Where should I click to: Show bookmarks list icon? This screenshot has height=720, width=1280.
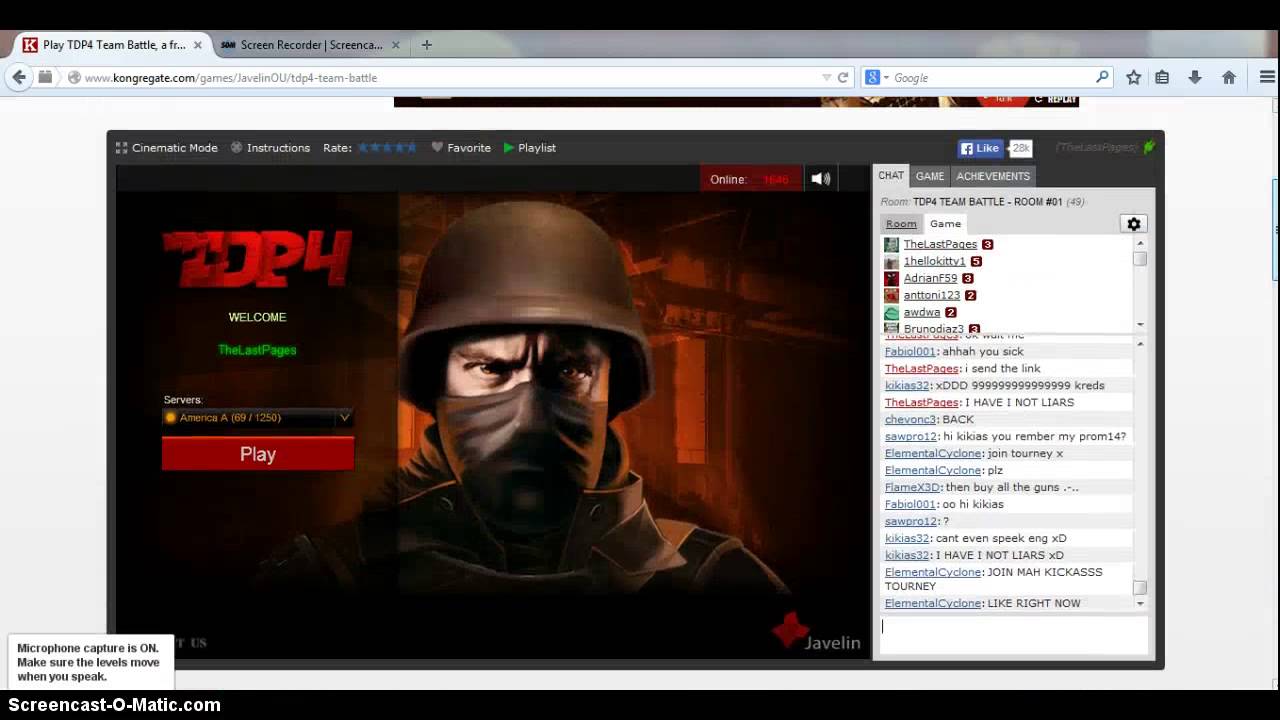pyautogui.click(x=1162, y=77)
